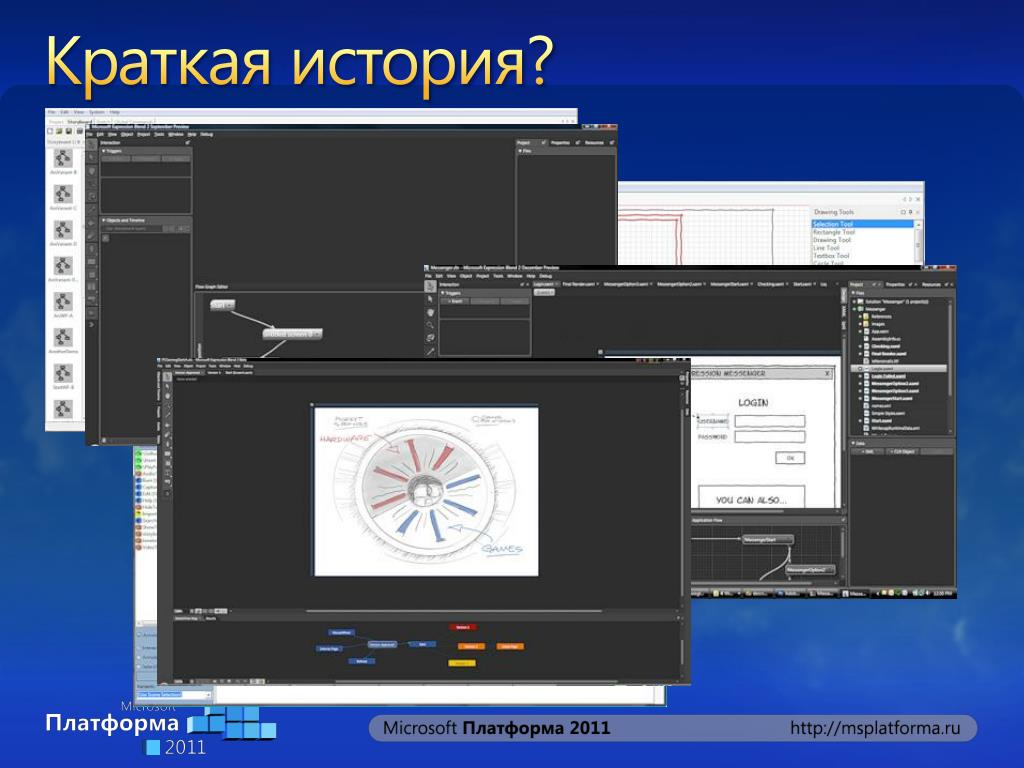1024x768 pixels.
Task: Open the Object menu in Messenger Blend window
Action: tap(466, 276)
